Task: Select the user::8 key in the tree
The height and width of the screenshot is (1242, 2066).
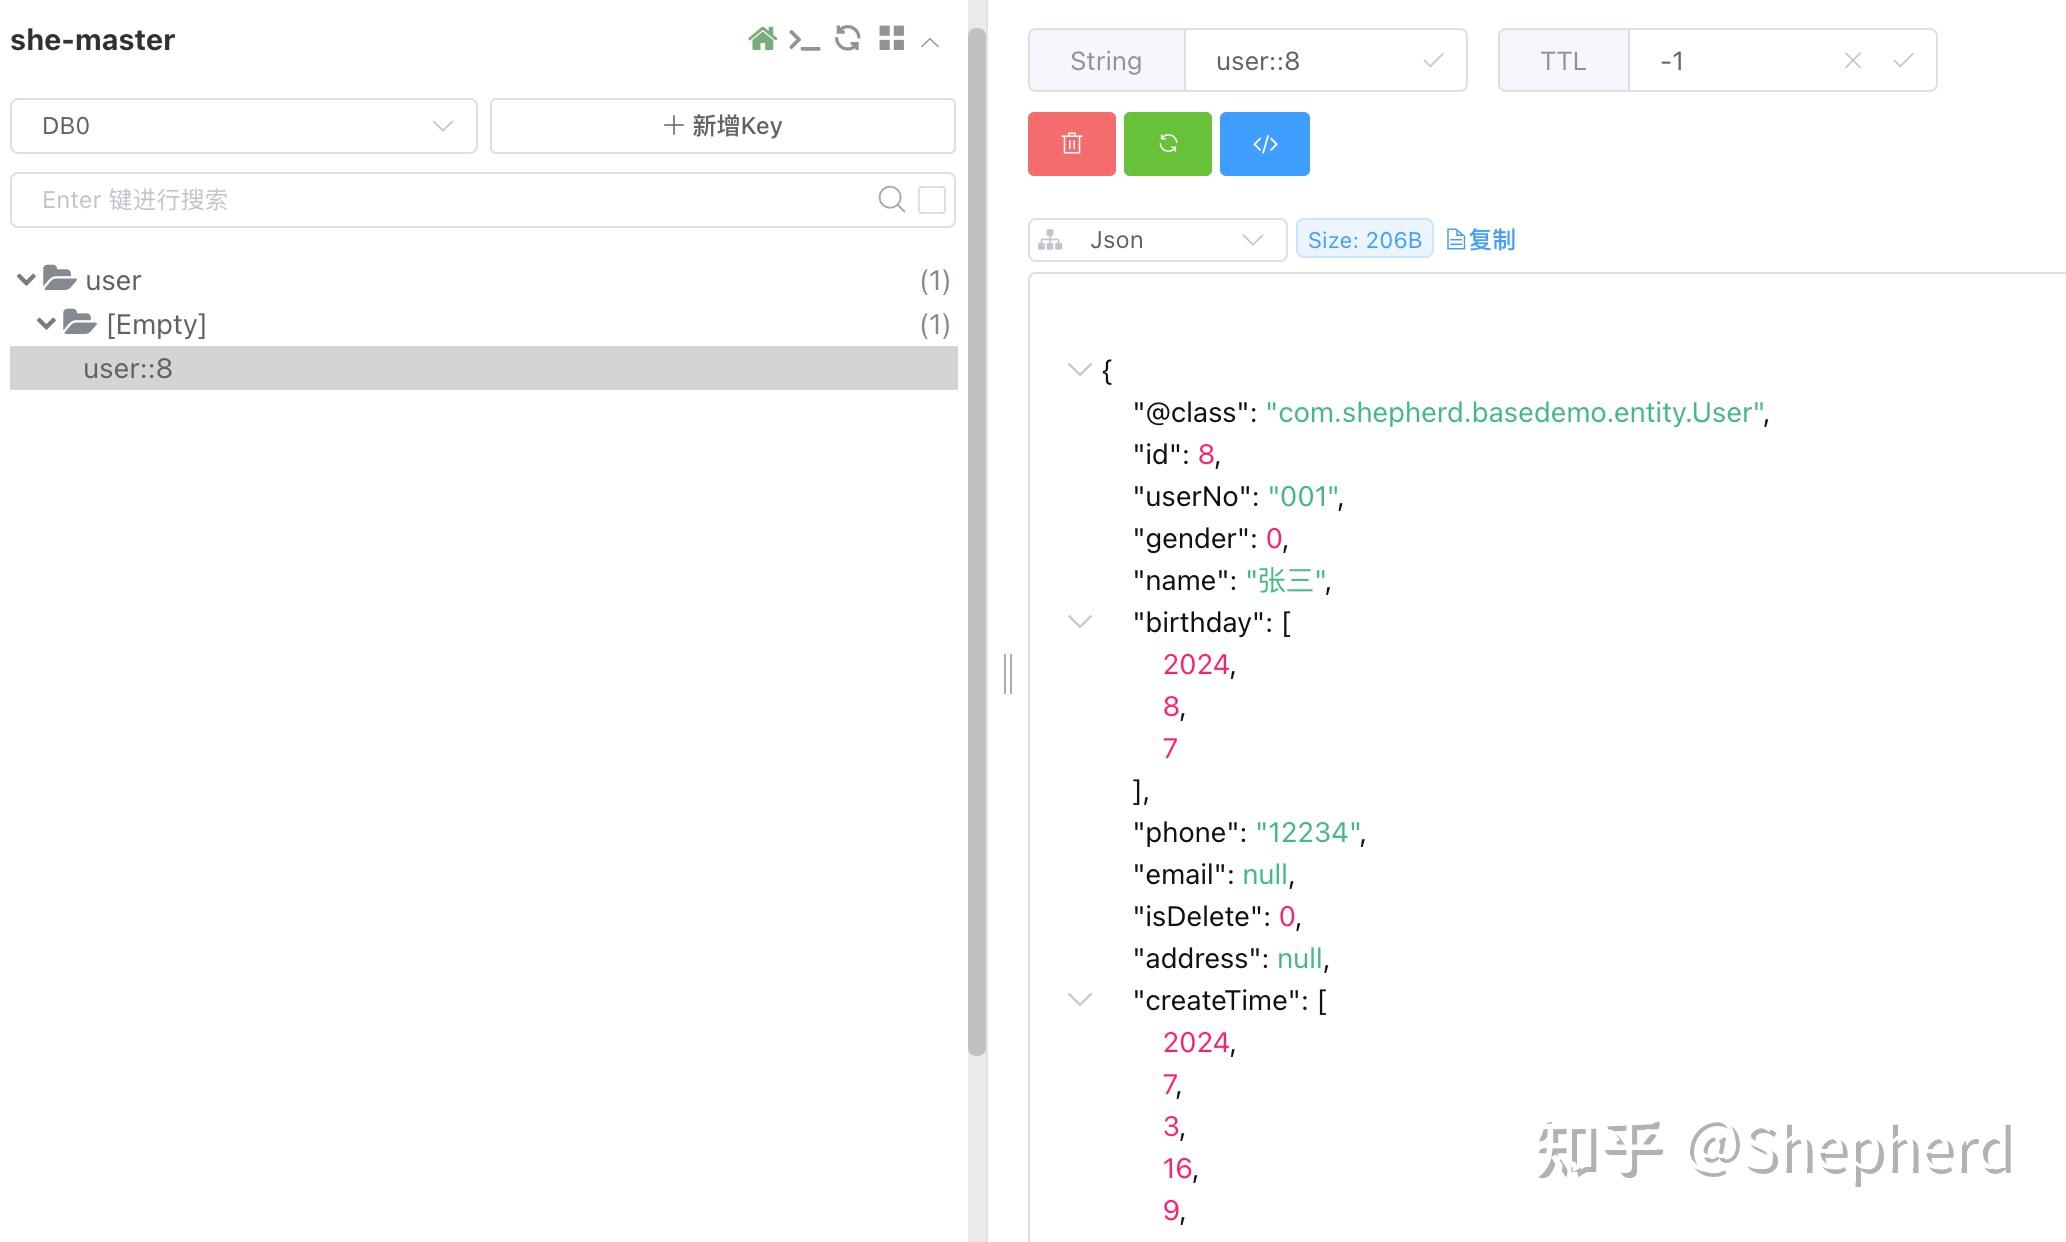Action: (130, 368)
